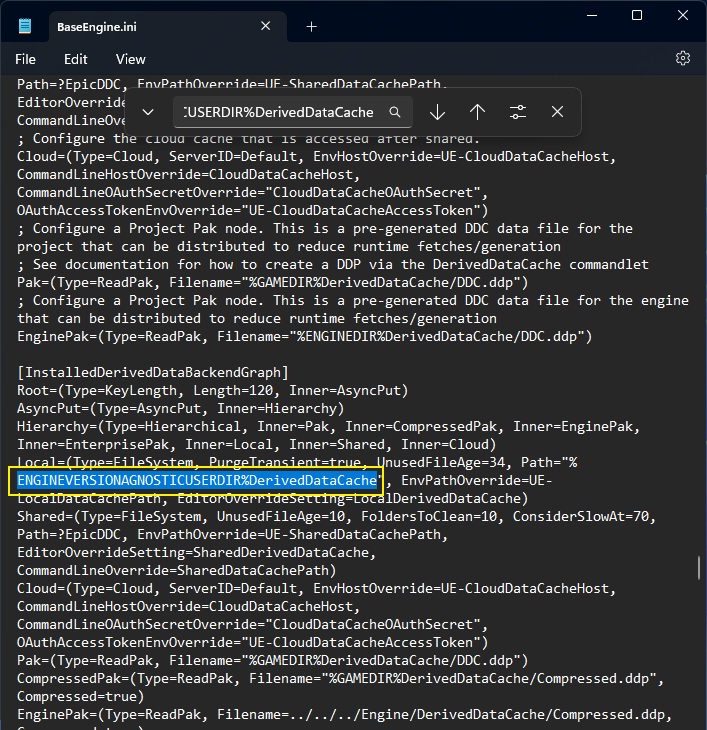This screenshot has width=707, height=730.
Task: Minimize the Notepad window
Action: [x=592, y=15]
